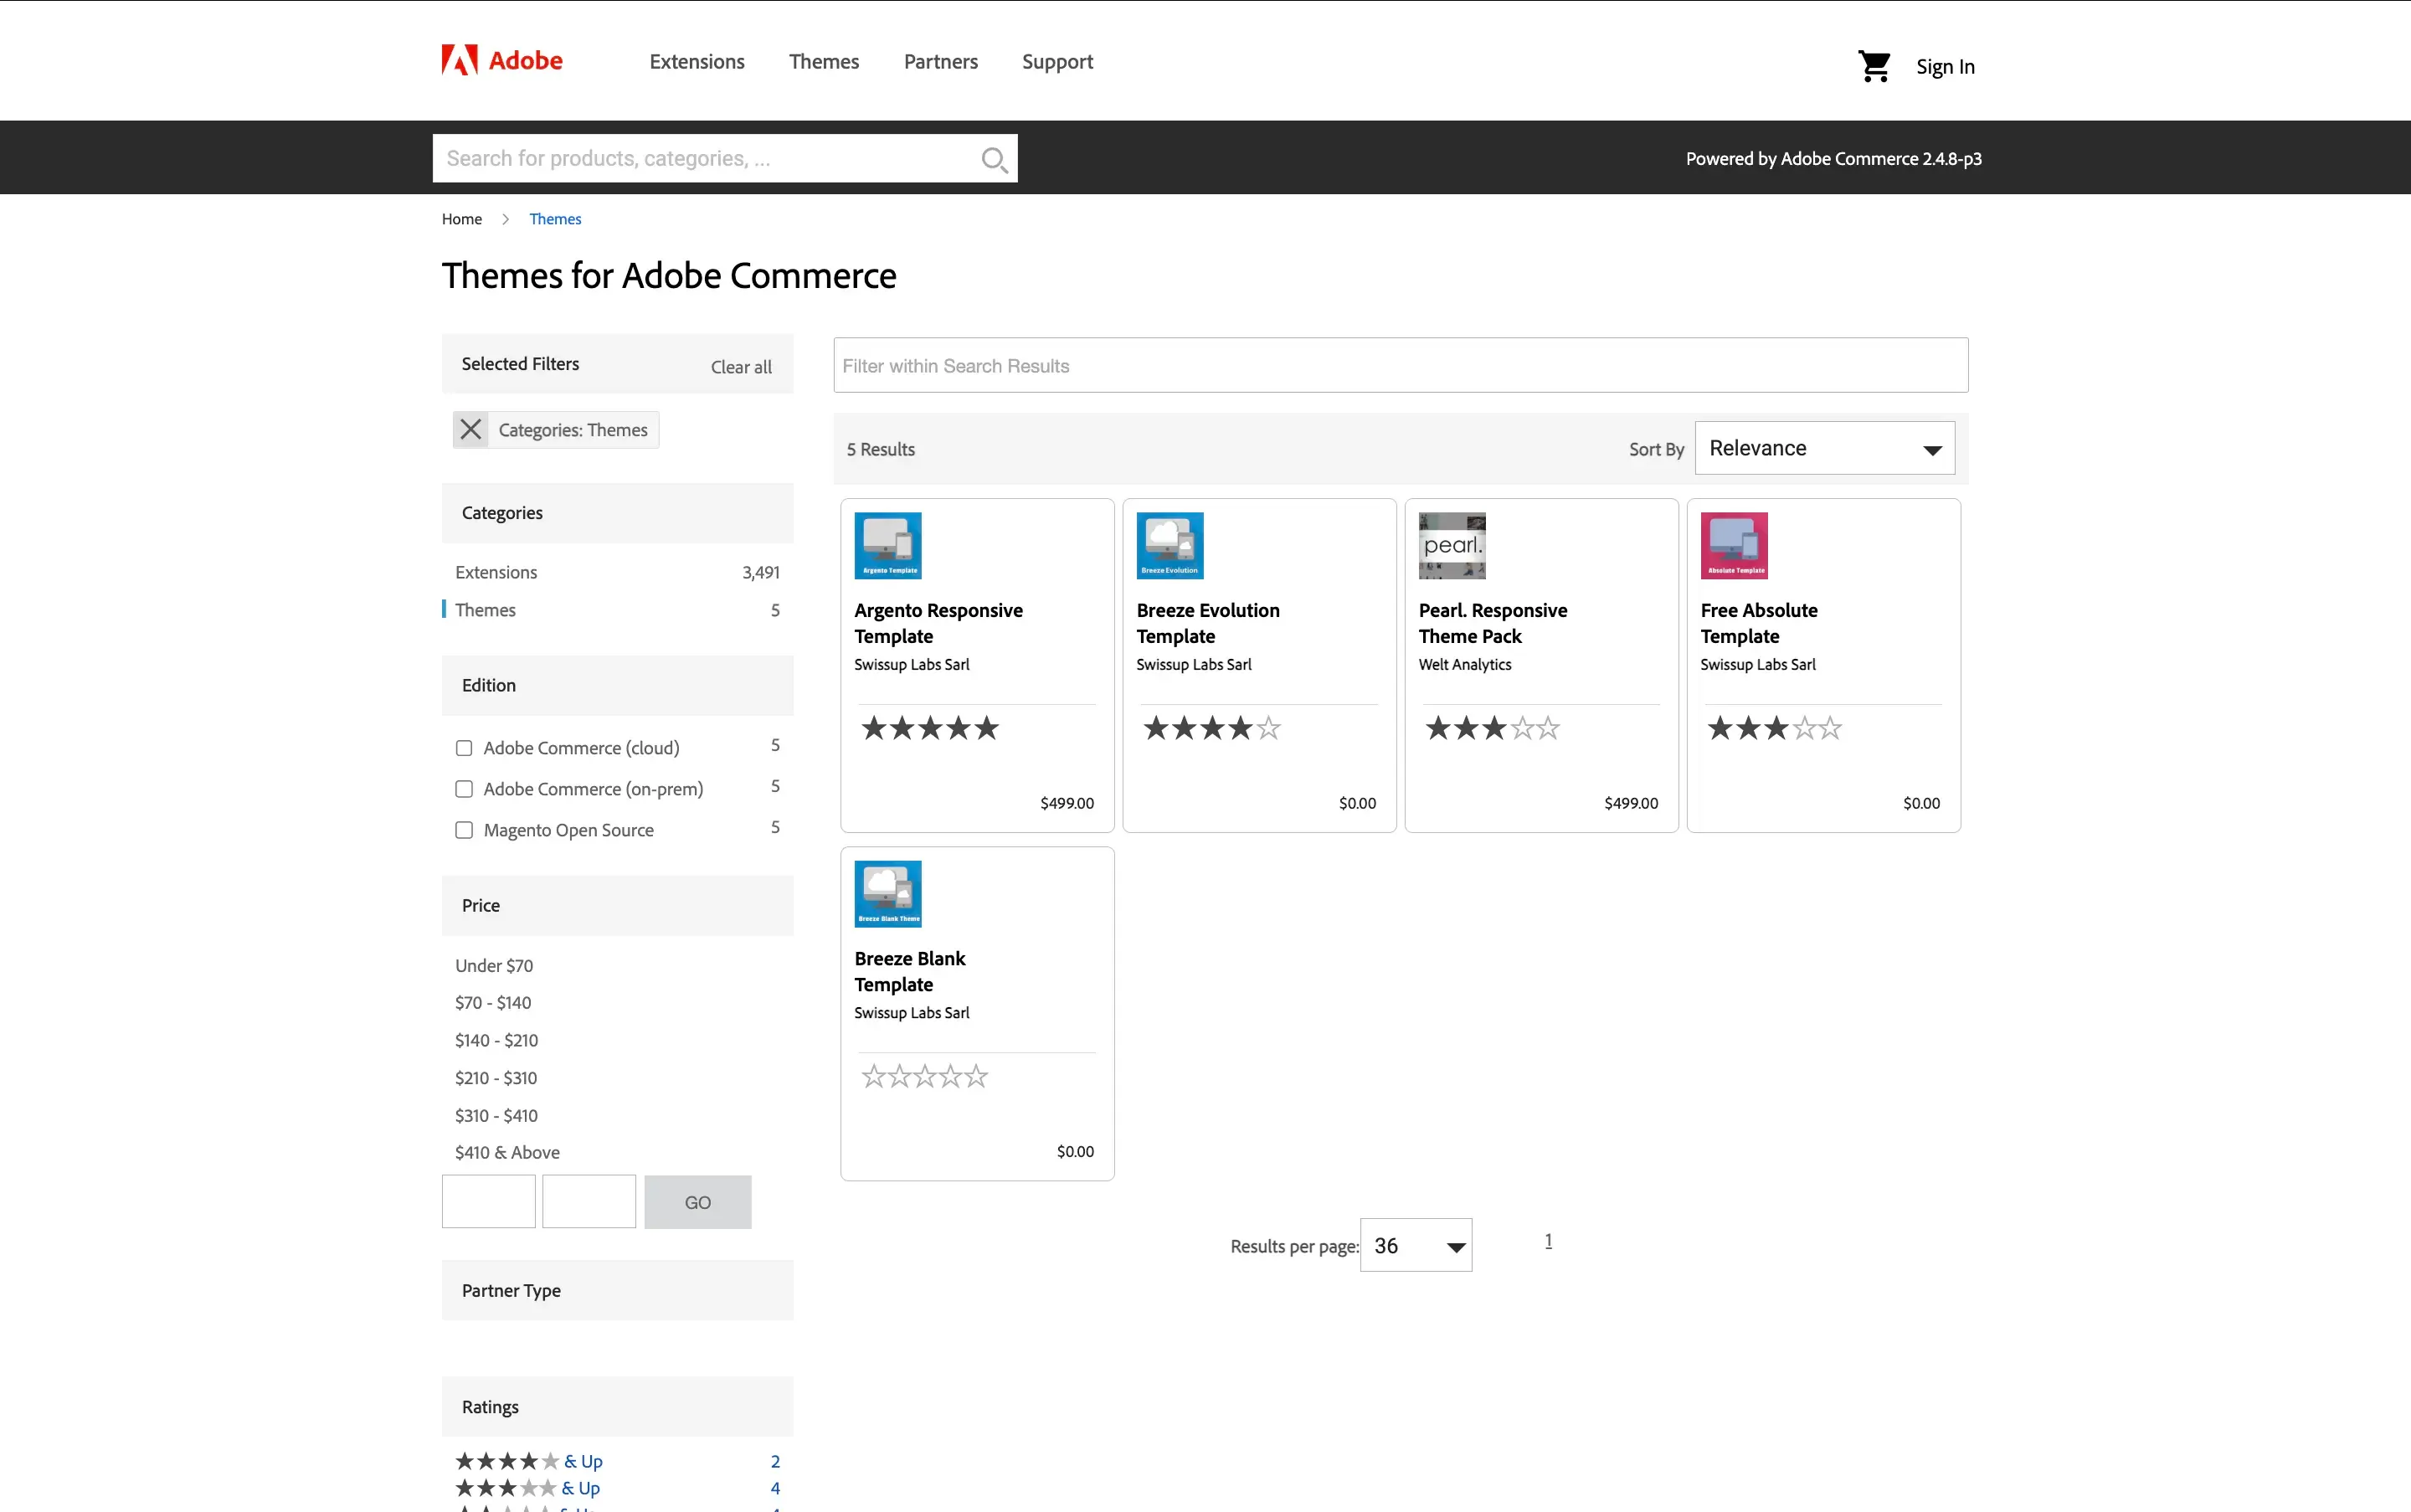Click the Clear all filters link
The image size is (2411, 1512).
(740, 366)
